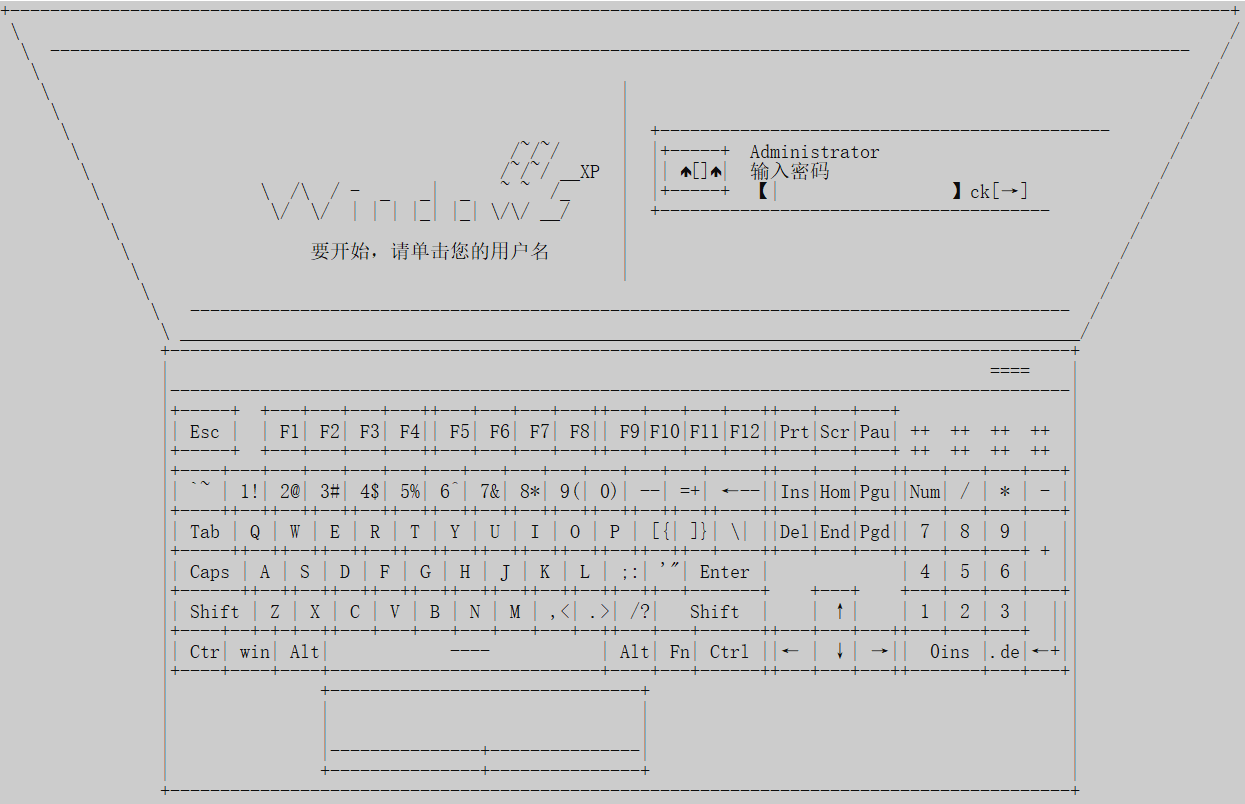This screenshot has width=1245, height=804.
Task: Click the Pgd page down key
Action: (x=875, y=532)
